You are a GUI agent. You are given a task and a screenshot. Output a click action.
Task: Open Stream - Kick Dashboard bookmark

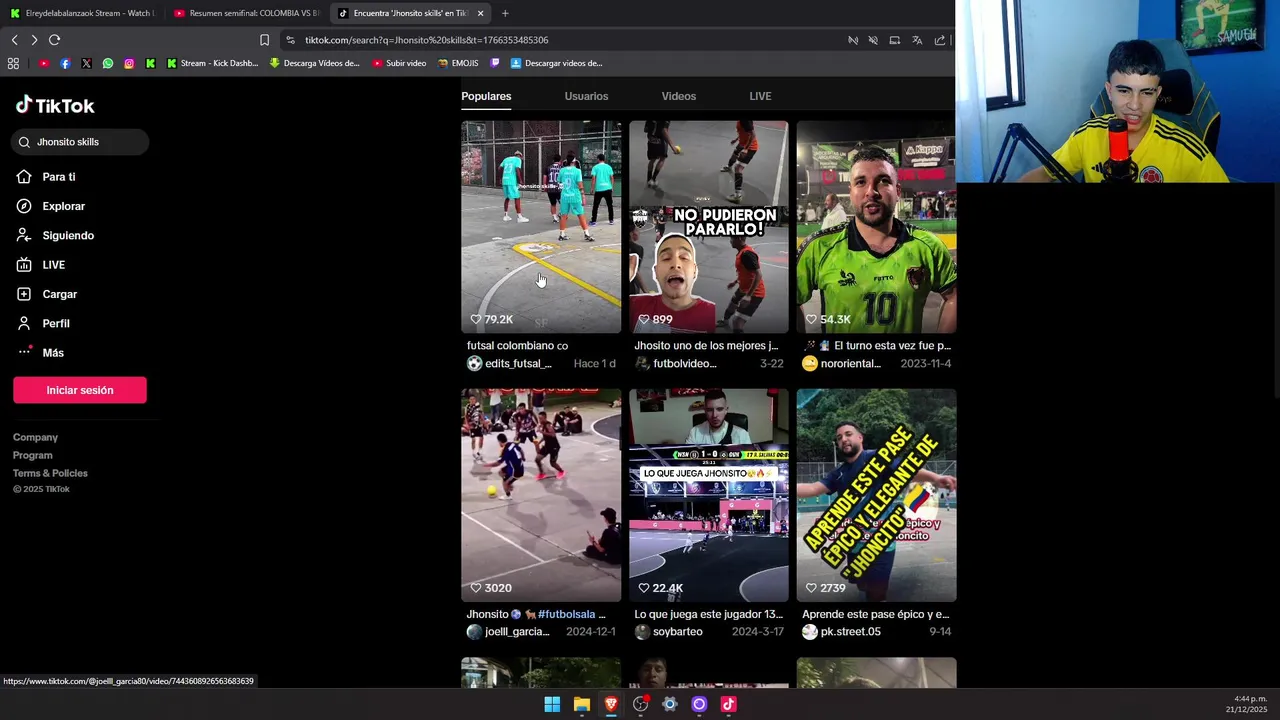coord(212,63)
